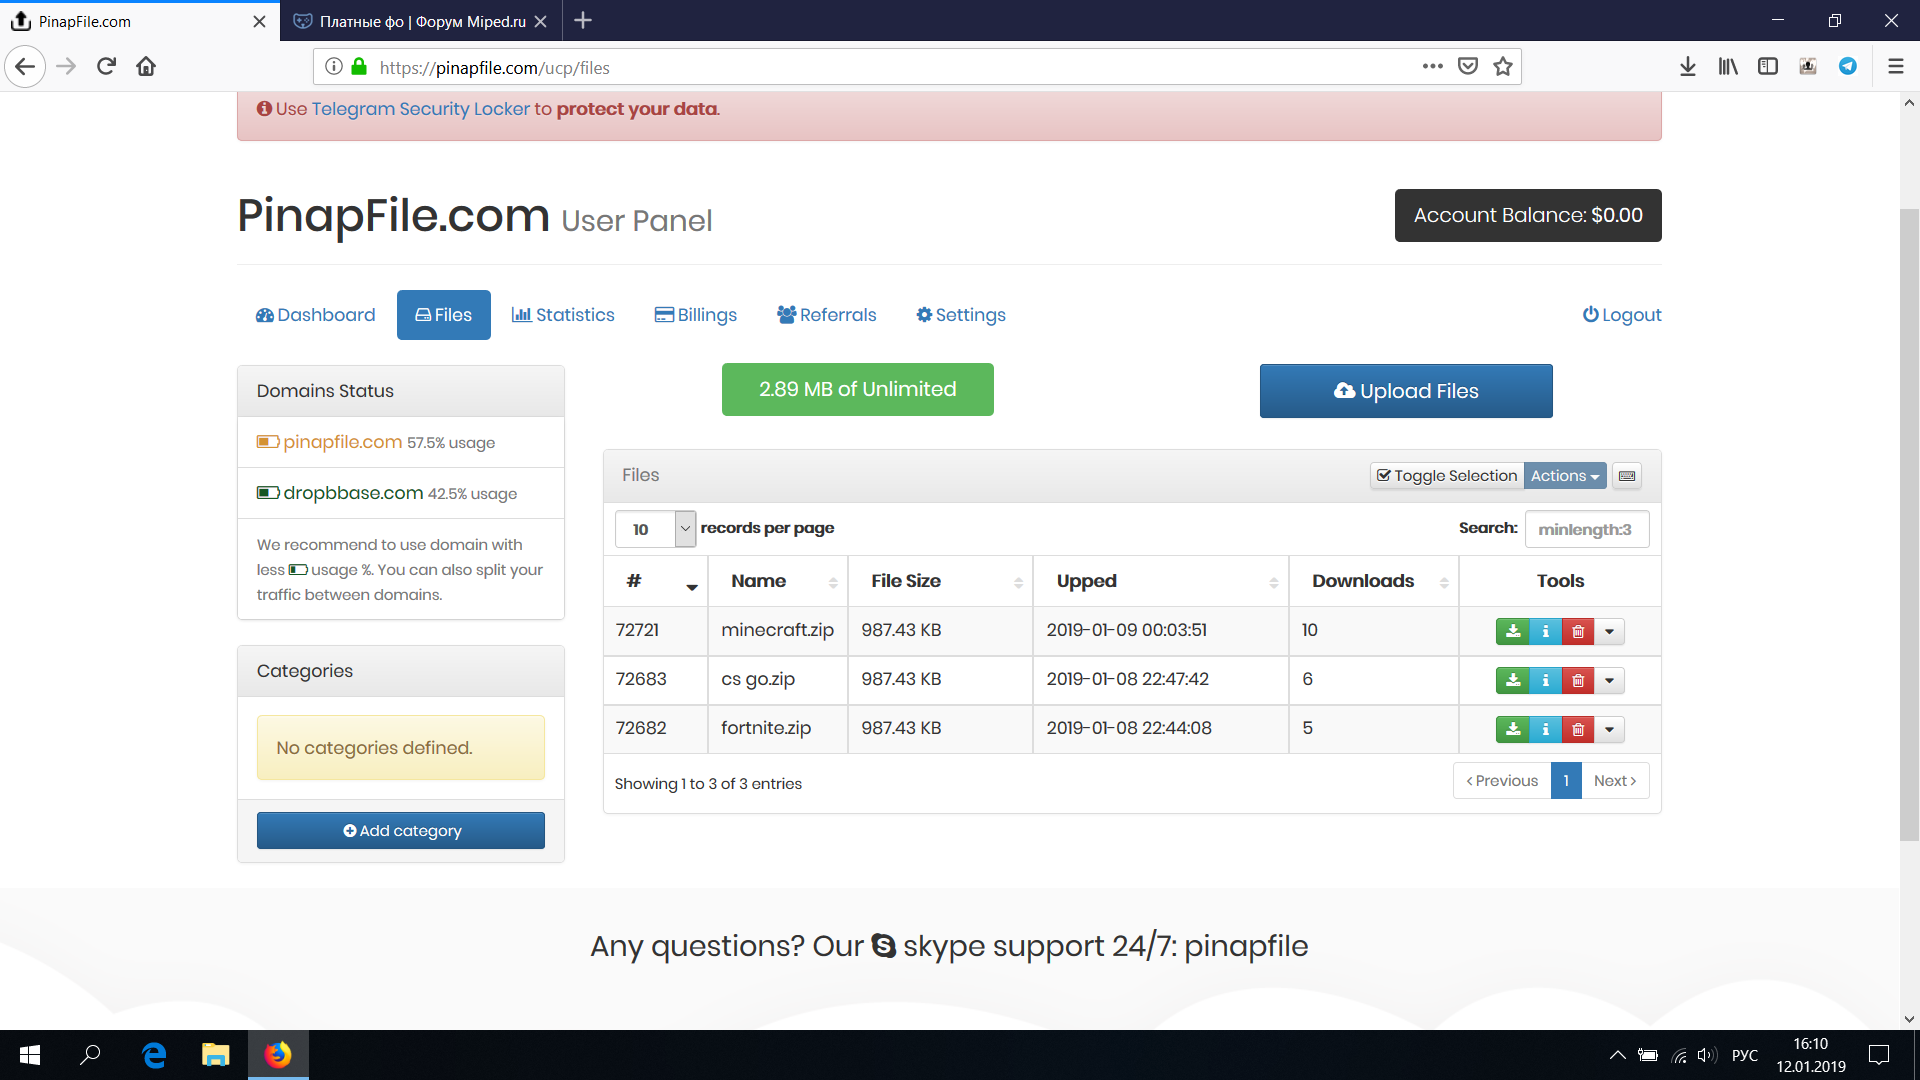Open the page actions menu
The height and width of the screenshot is (1080, 1920).
(x=1433, y=67)
